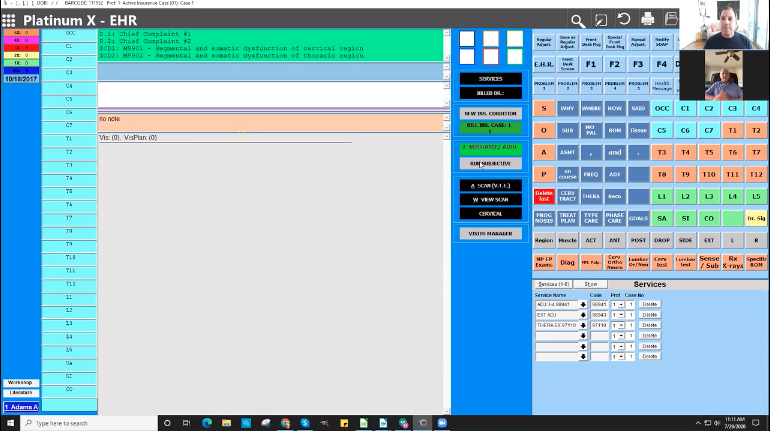
Task: Click Run Subjective button
Action: pos(491,163)
